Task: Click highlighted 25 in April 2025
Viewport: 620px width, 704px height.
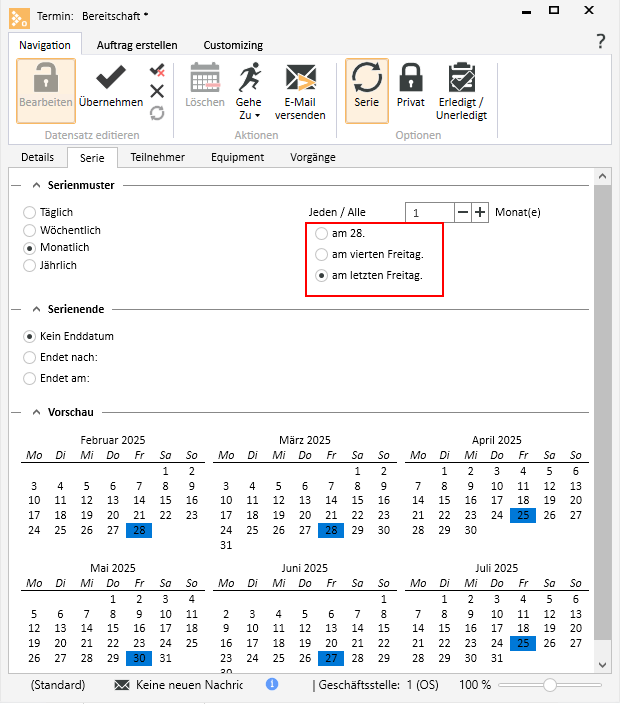Action: coord(523,515)
